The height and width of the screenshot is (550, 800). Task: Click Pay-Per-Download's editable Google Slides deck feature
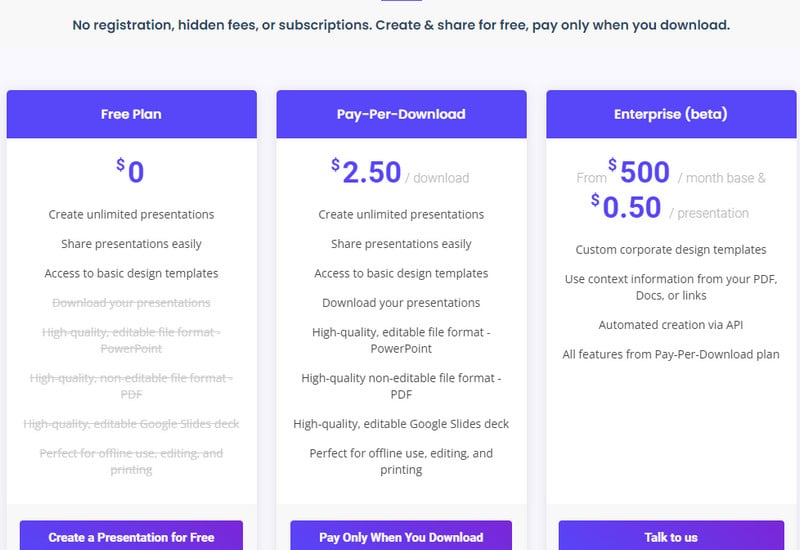401,424
